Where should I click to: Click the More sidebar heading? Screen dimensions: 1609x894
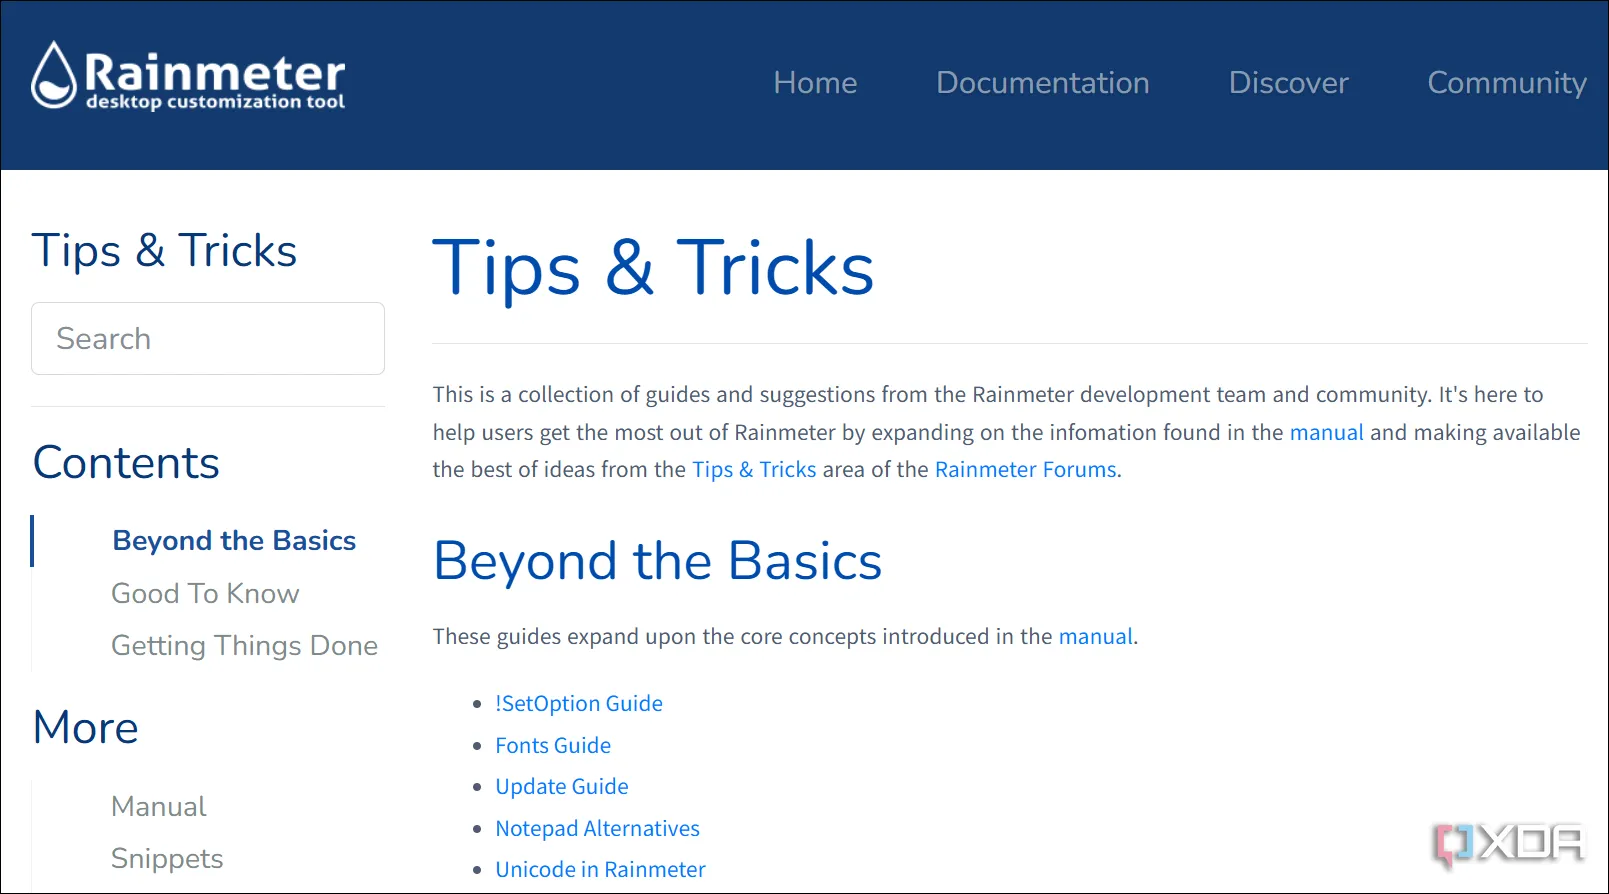click(86, 728)
